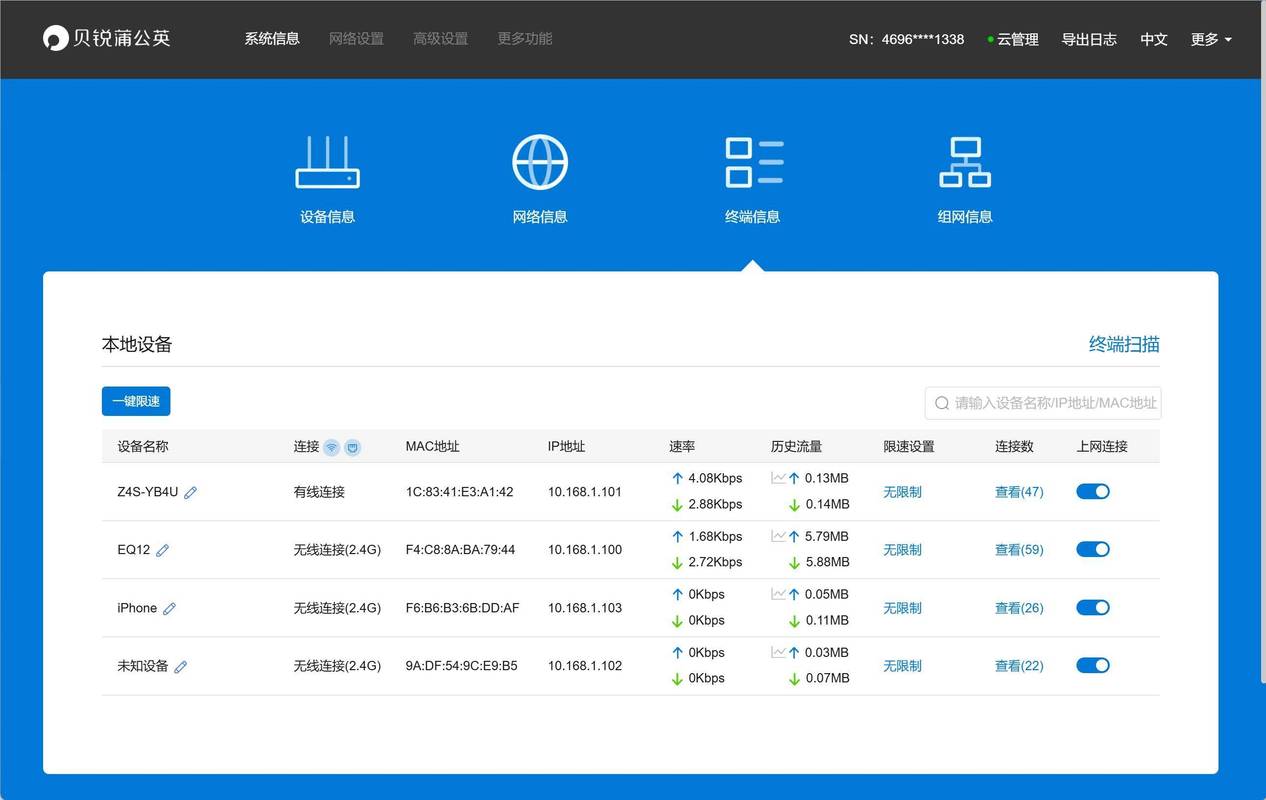Click the 历史流量 column header
1266x800 pixels.
(796, 447)
